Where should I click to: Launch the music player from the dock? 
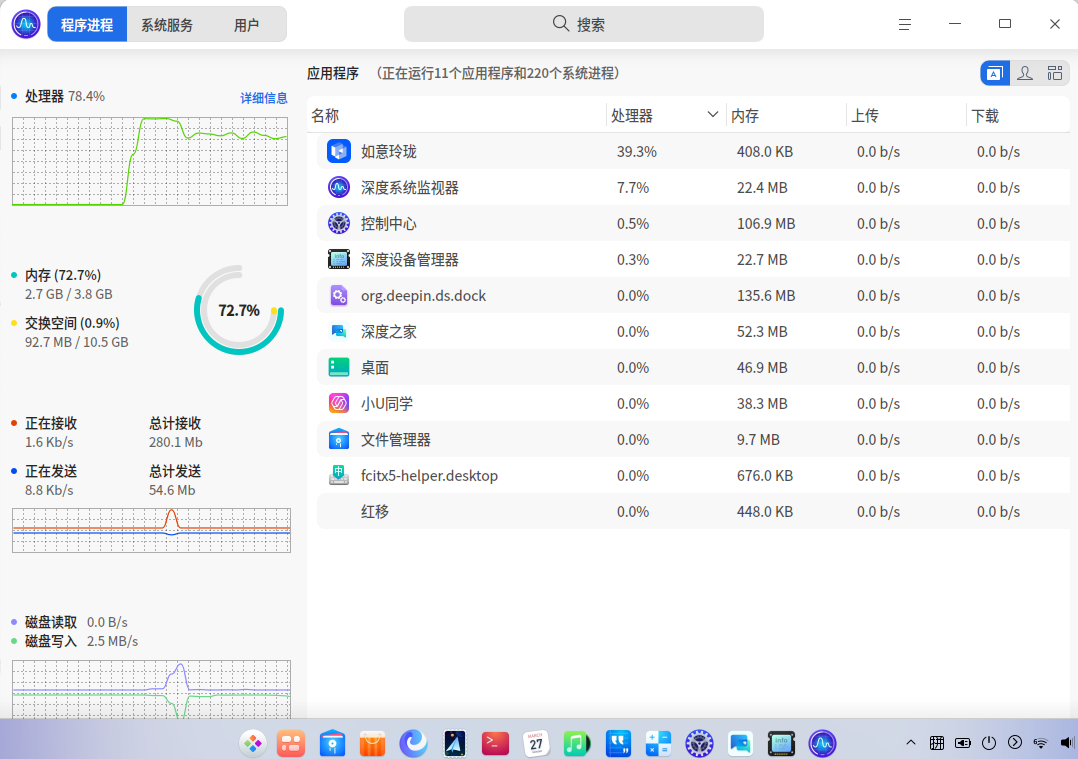tap(576, 743)
